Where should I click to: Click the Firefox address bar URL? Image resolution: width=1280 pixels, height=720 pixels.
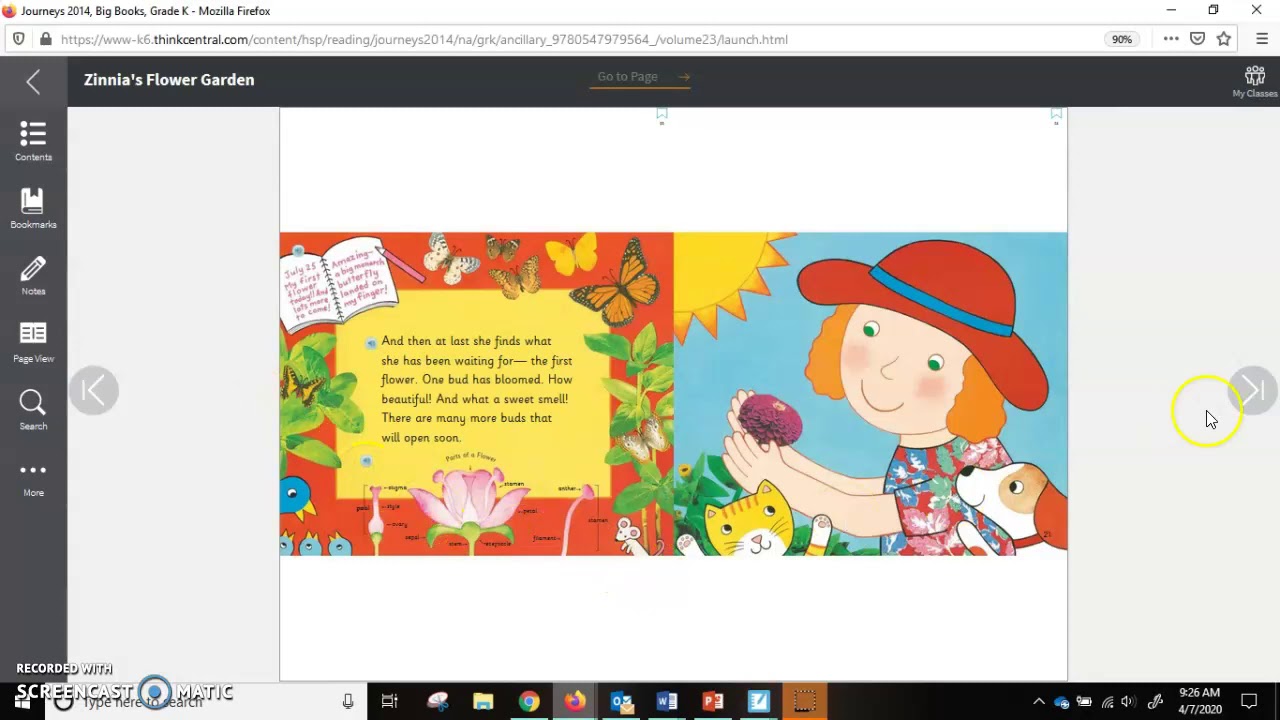(424, 39)
